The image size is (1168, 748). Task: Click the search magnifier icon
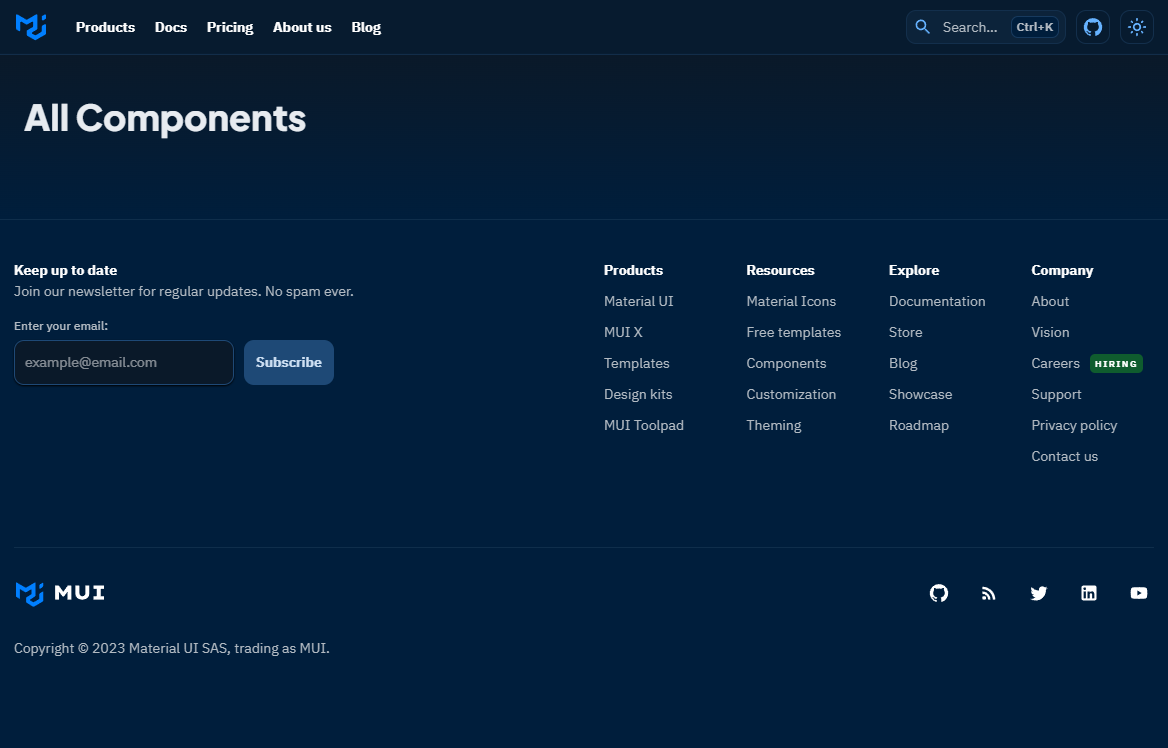[x=922, y=27]
